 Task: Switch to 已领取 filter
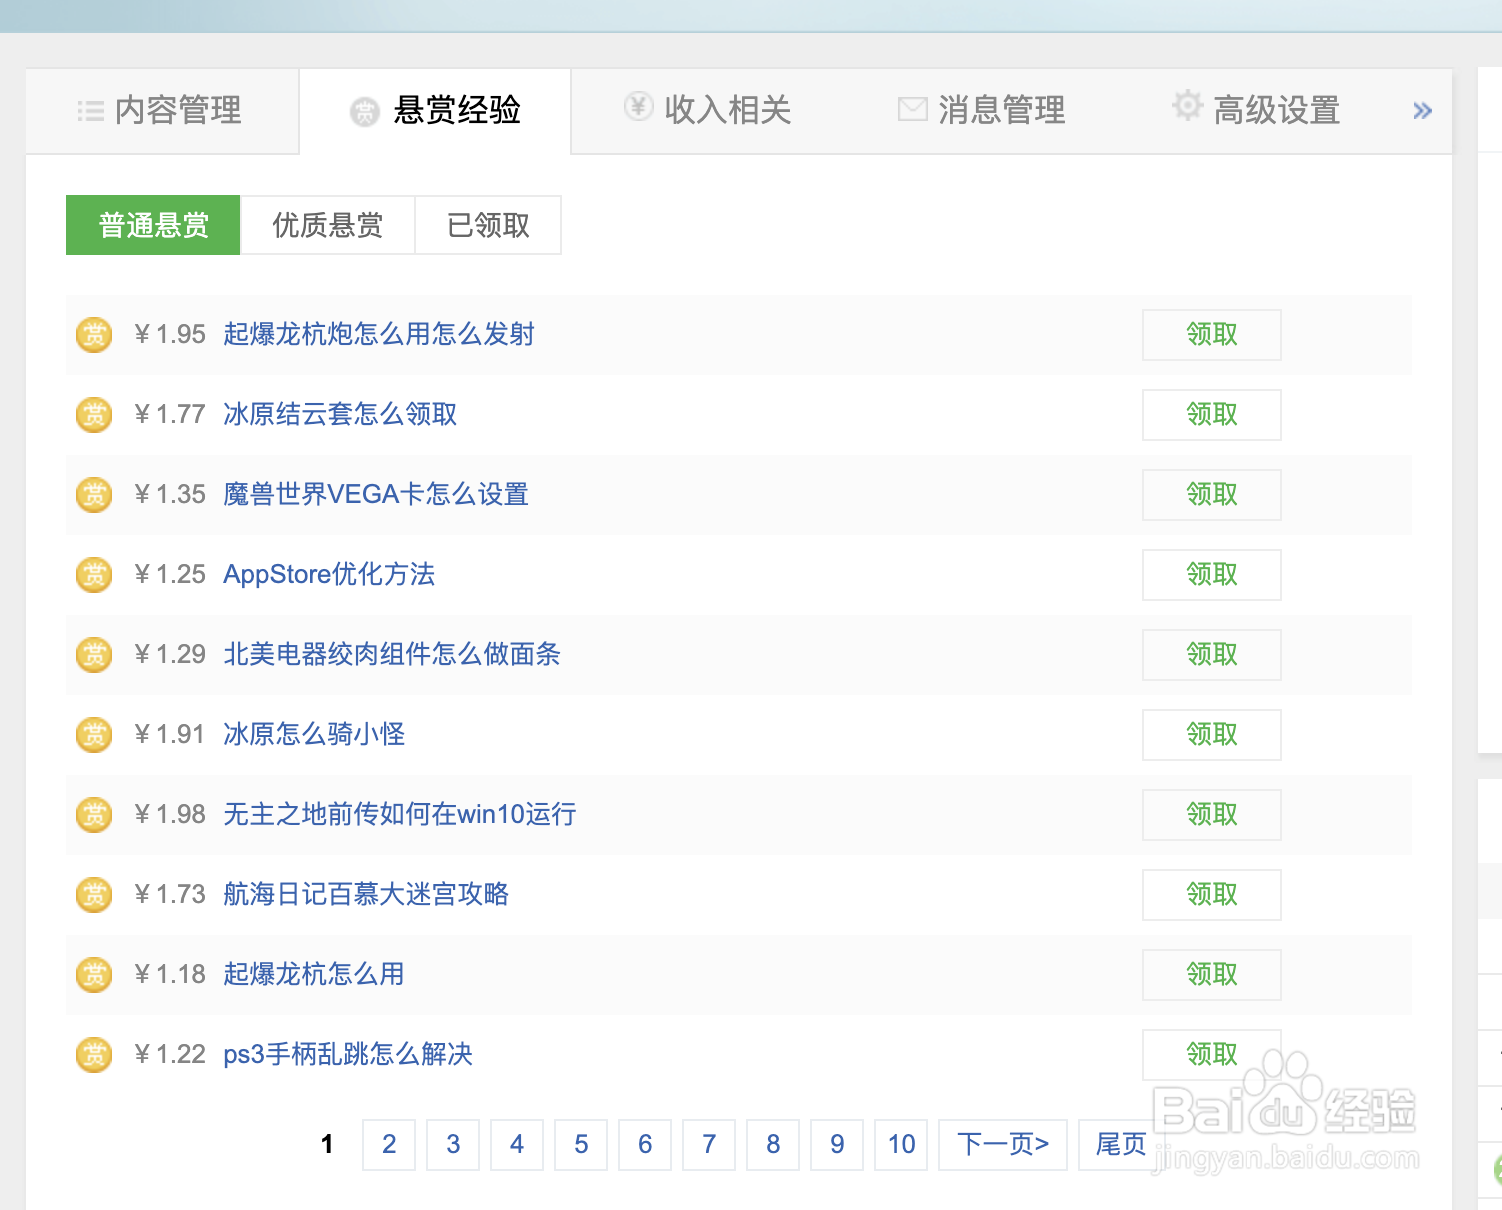click(x=488, y=225)
